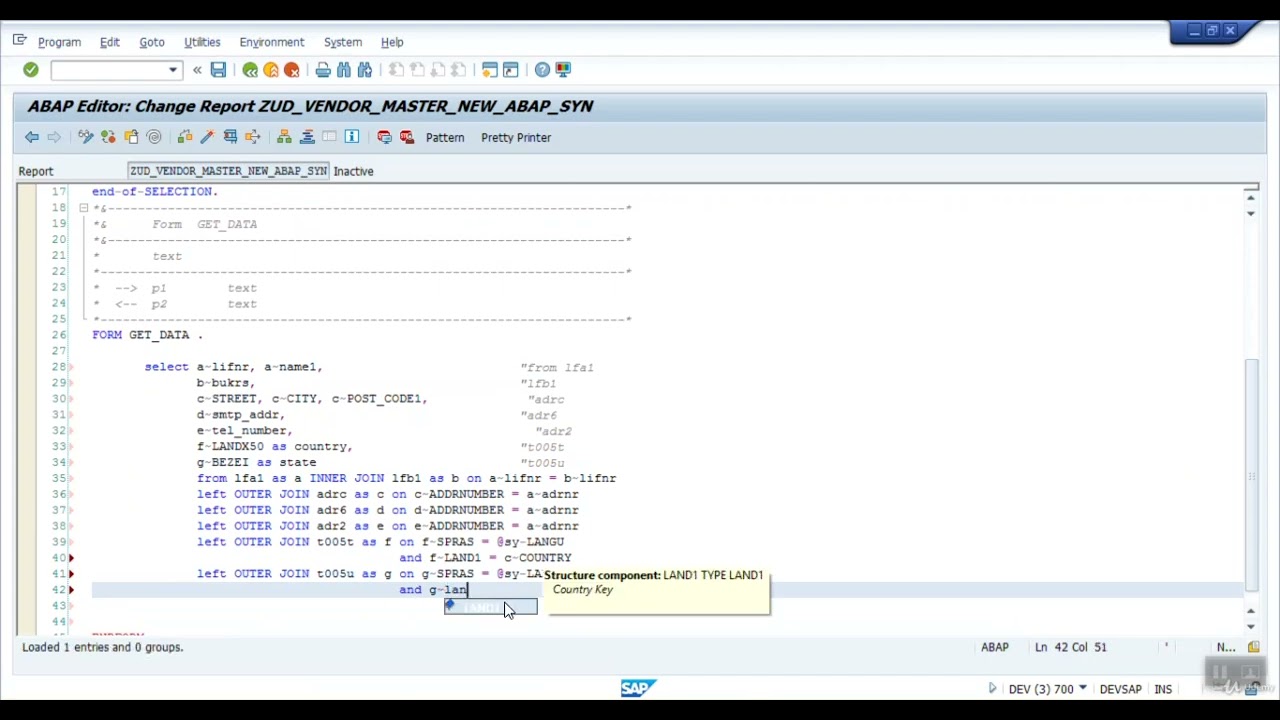Viewport: 1280px width, 720px height.
Task: Open the Utilities menu
Action: point(202,42)
